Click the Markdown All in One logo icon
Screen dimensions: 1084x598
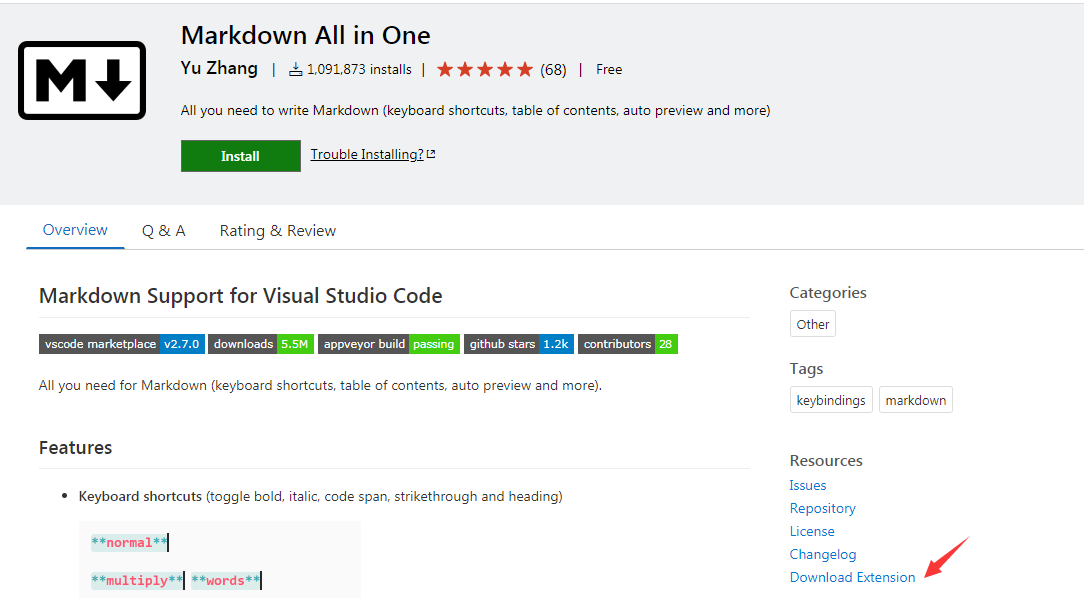(82, 80)
